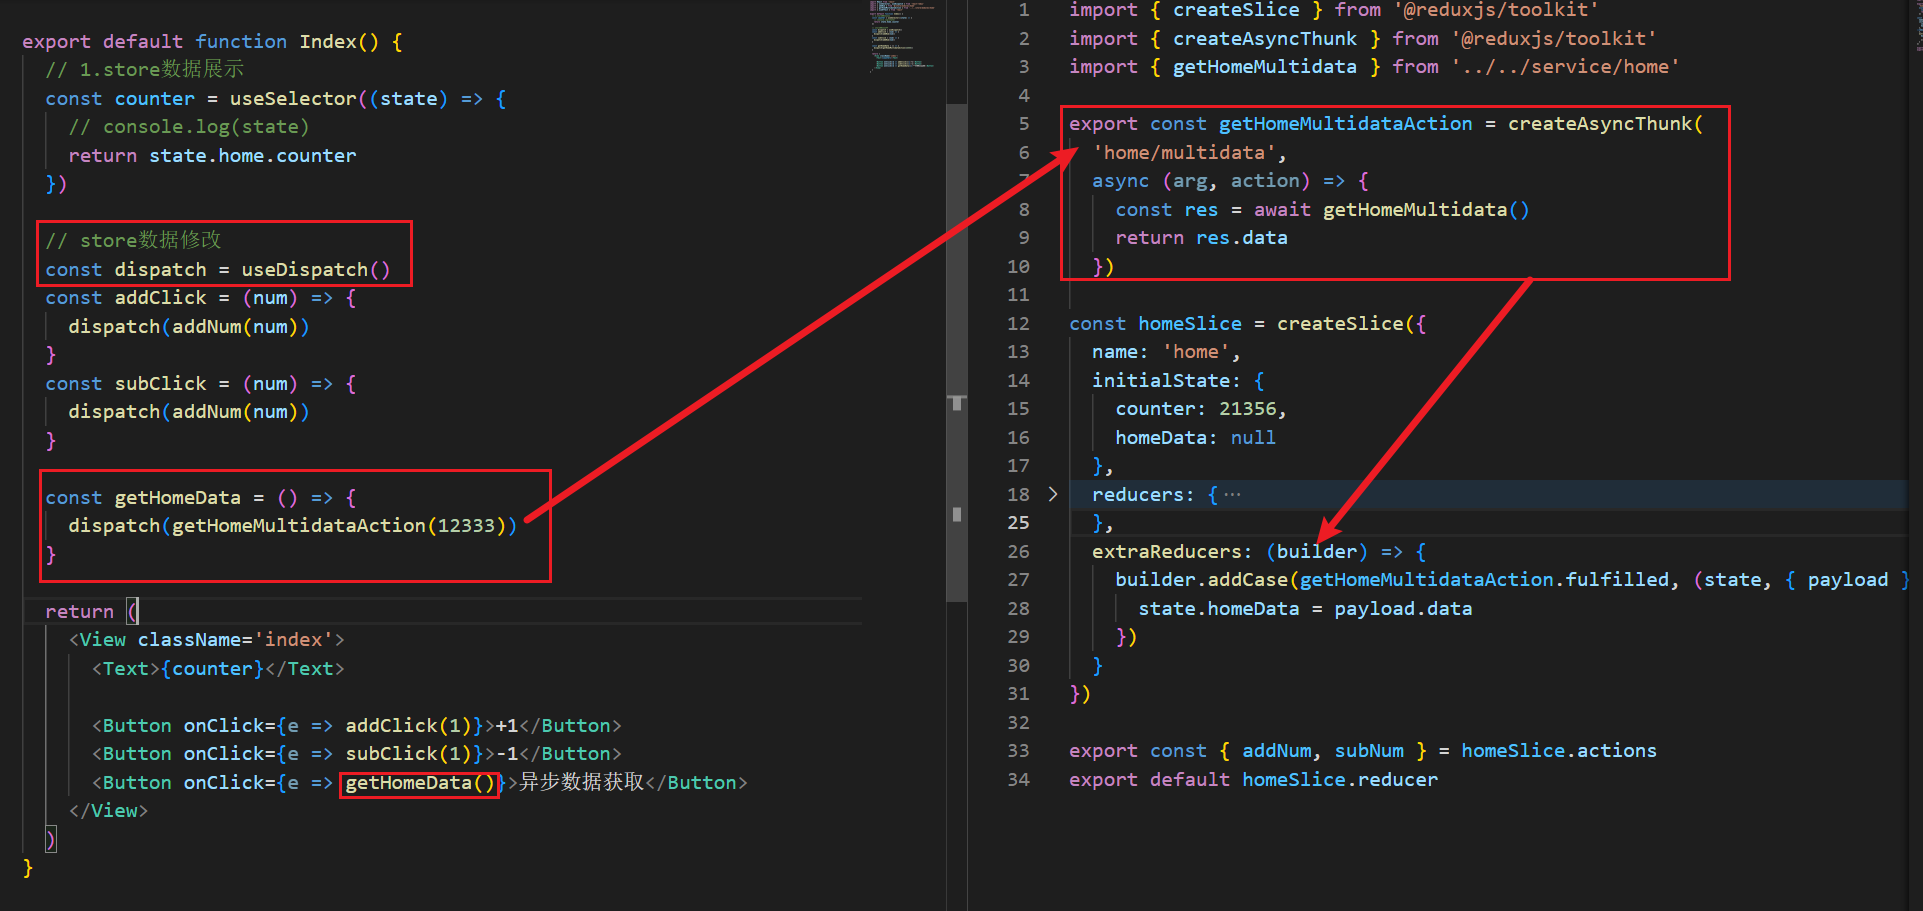Click getHomeData() inside the Button onClick

[420, 783]
